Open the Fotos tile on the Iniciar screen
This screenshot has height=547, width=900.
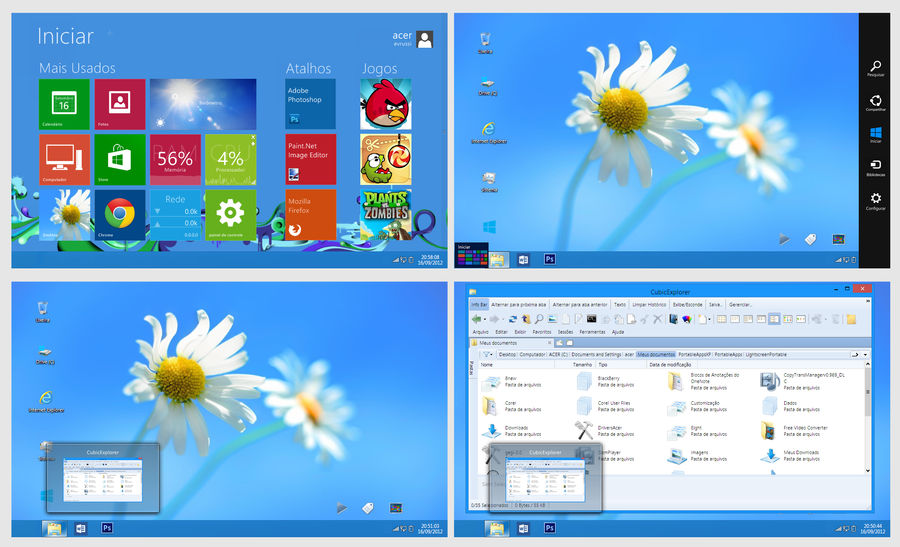tap(119, 104)
